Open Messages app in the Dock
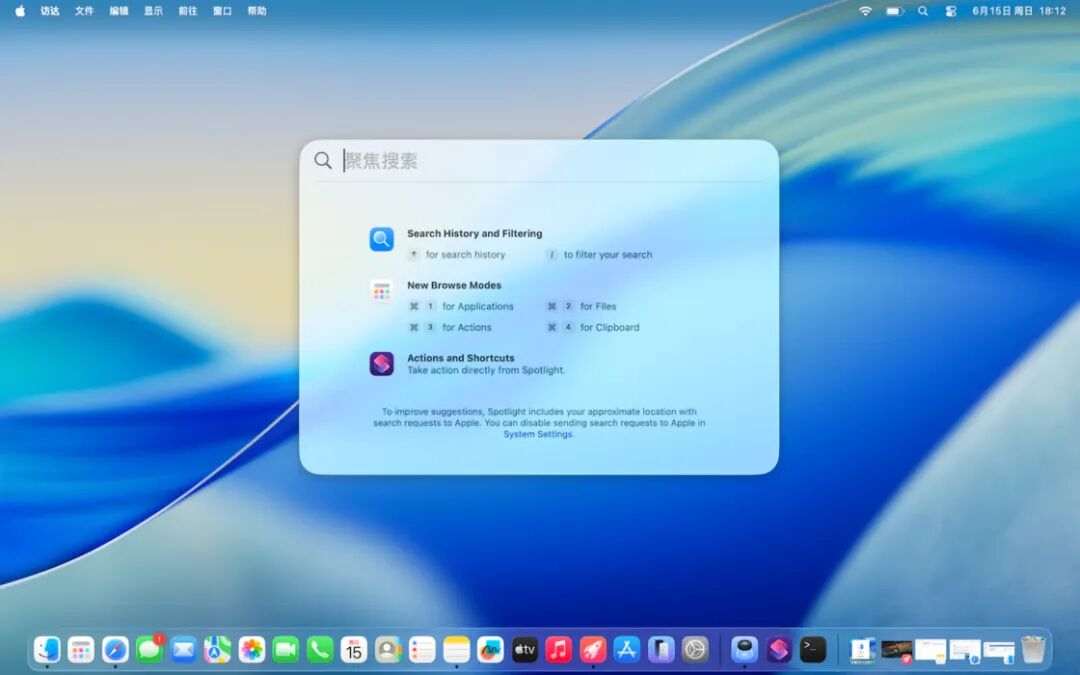Viewport: 1080px width, 675px height. [x=149, y=650]
